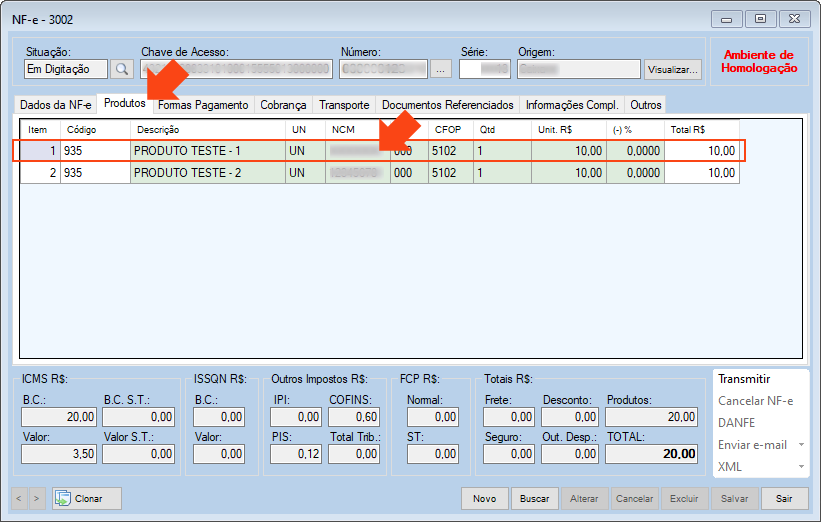This screenshot has width=821, height=522.
Task: Click the ellipsis button next to Número
Action: point(442,69)
